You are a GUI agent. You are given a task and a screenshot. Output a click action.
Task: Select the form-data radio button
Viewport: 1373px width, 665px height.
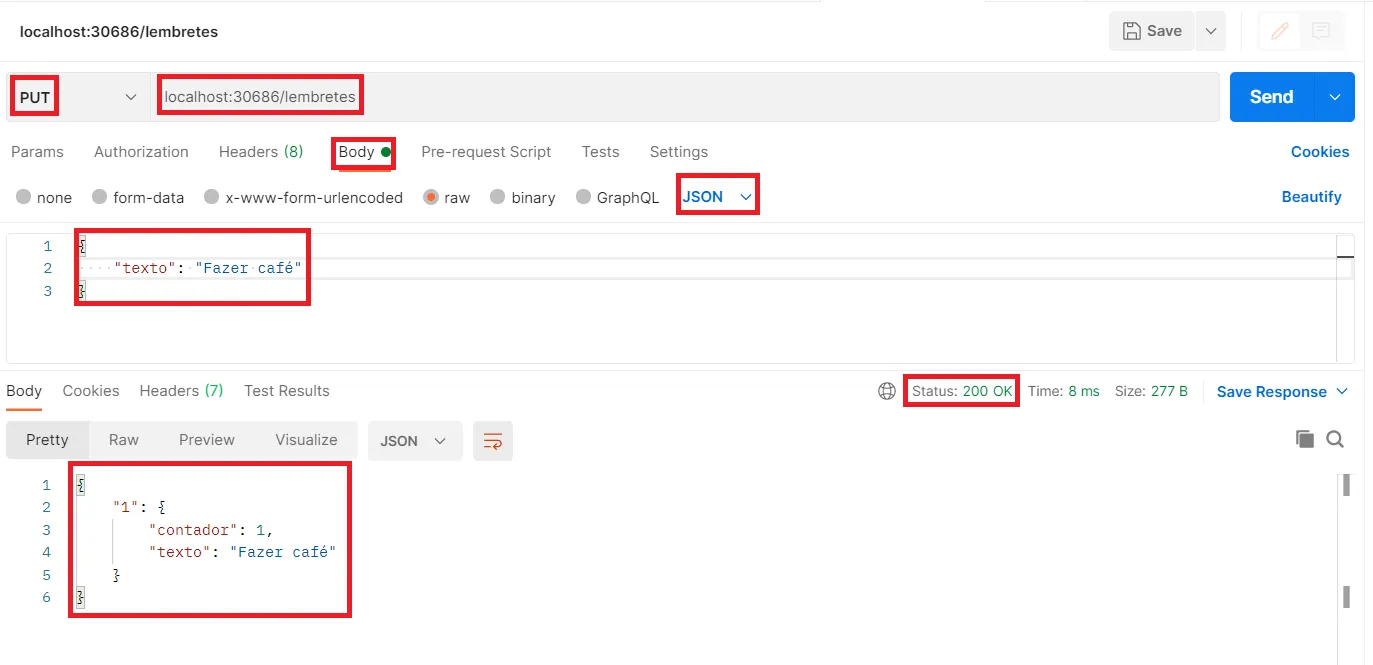click(x=100, y=197)
